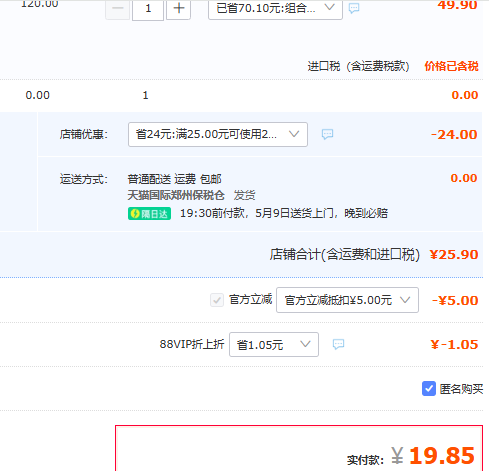
Task: Open the 已省70.10元 combo discount dropdown
Action: [x=275, y=9]
